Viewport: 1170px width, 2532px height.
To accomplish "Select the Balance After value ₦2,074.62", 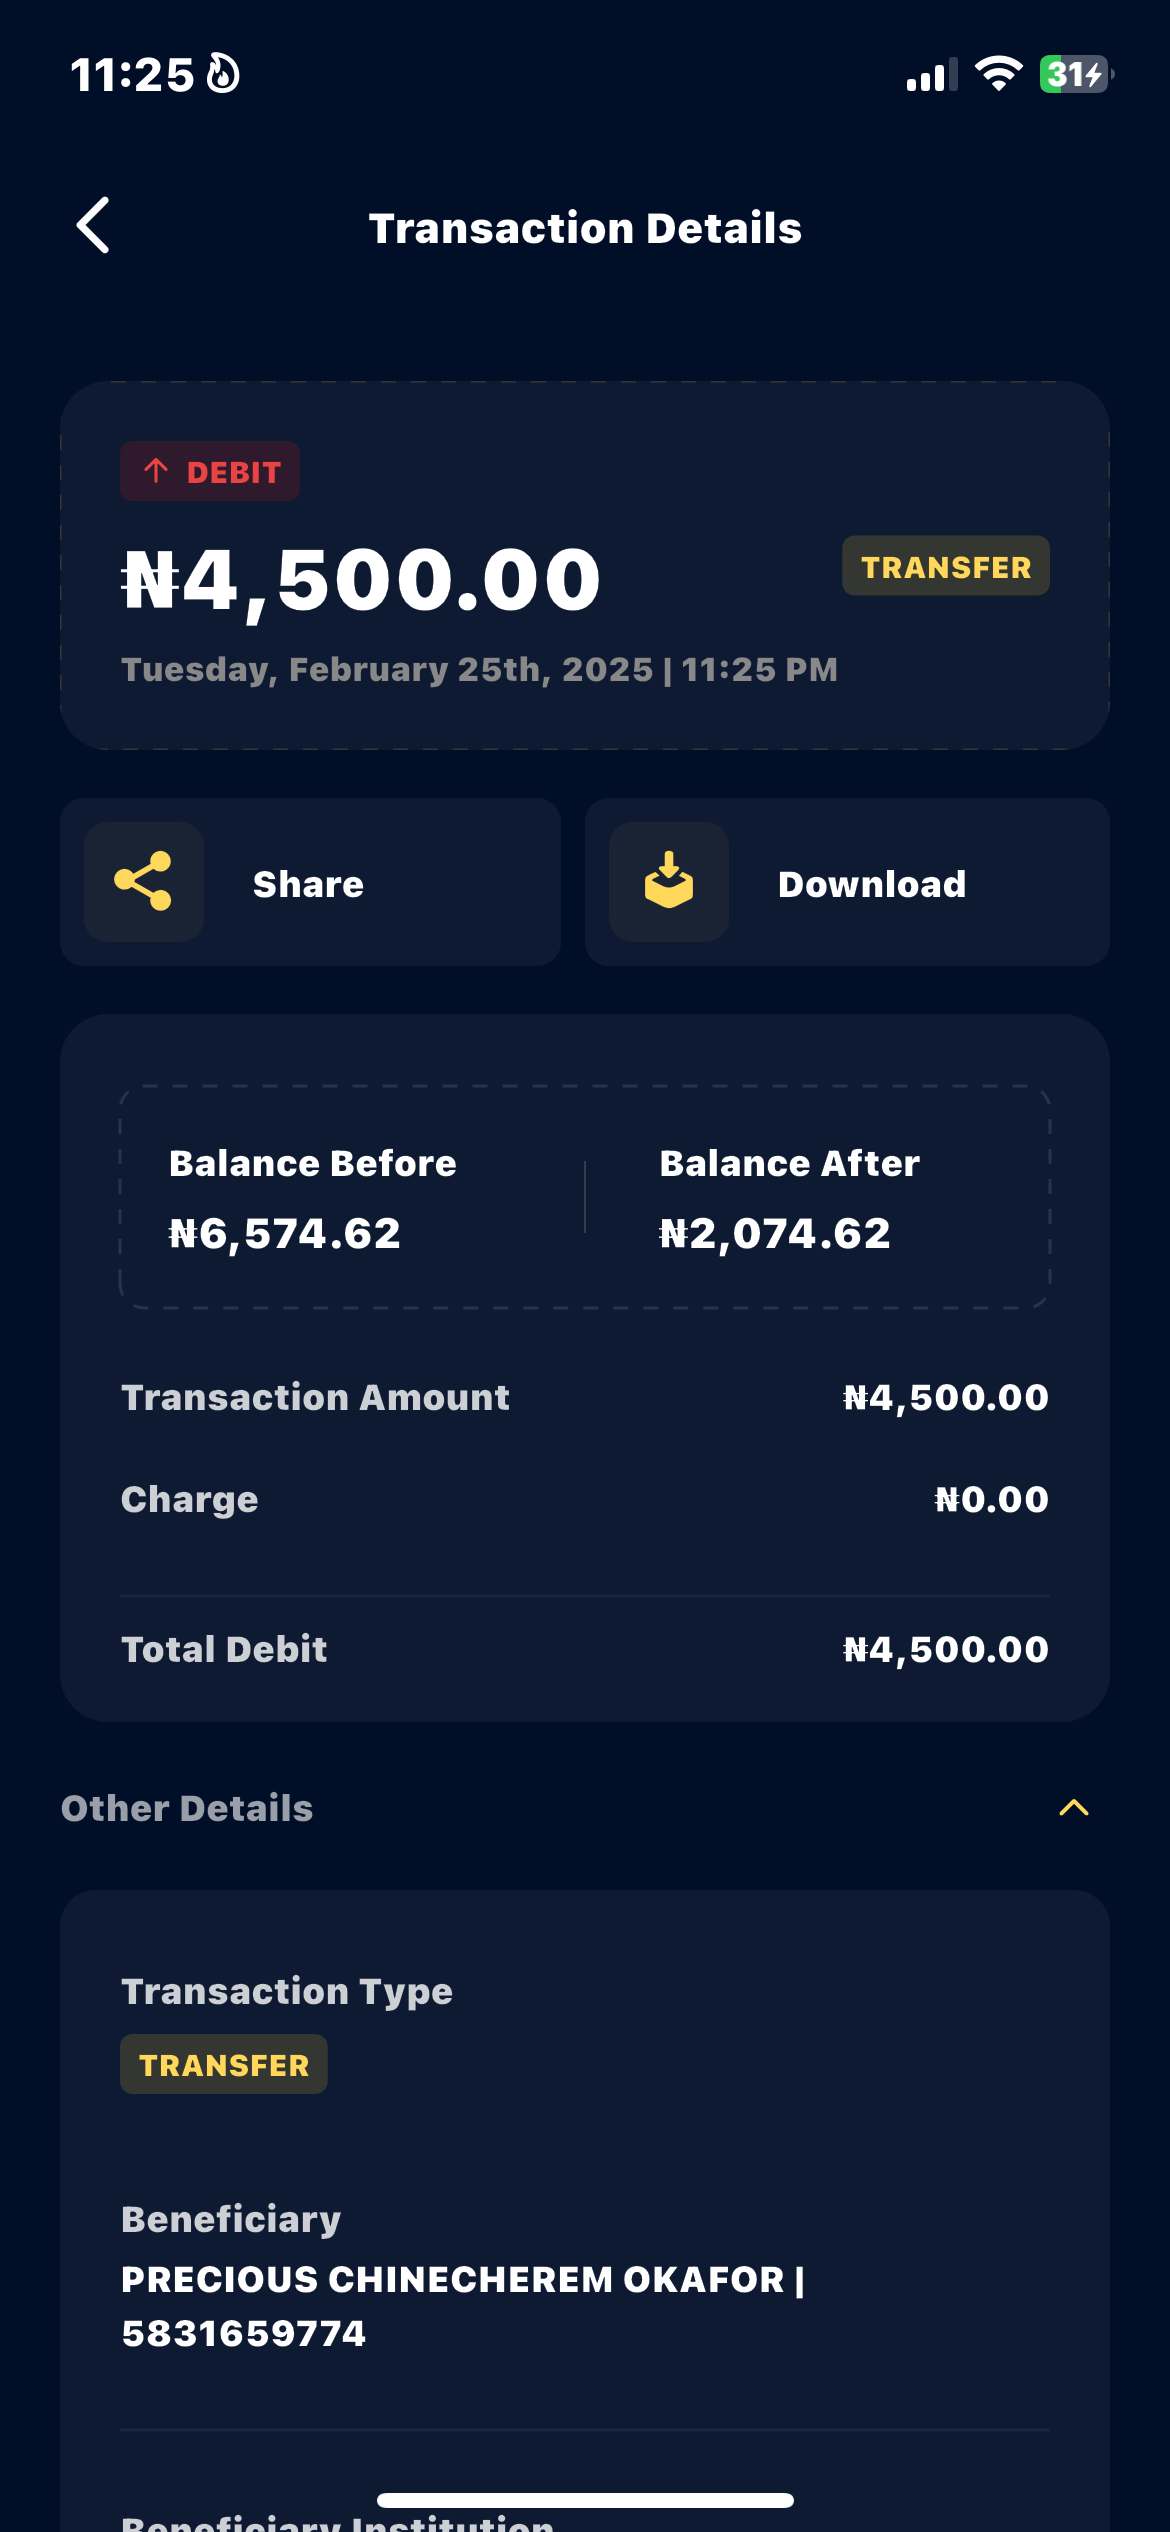I will [x=775, y=1234].
